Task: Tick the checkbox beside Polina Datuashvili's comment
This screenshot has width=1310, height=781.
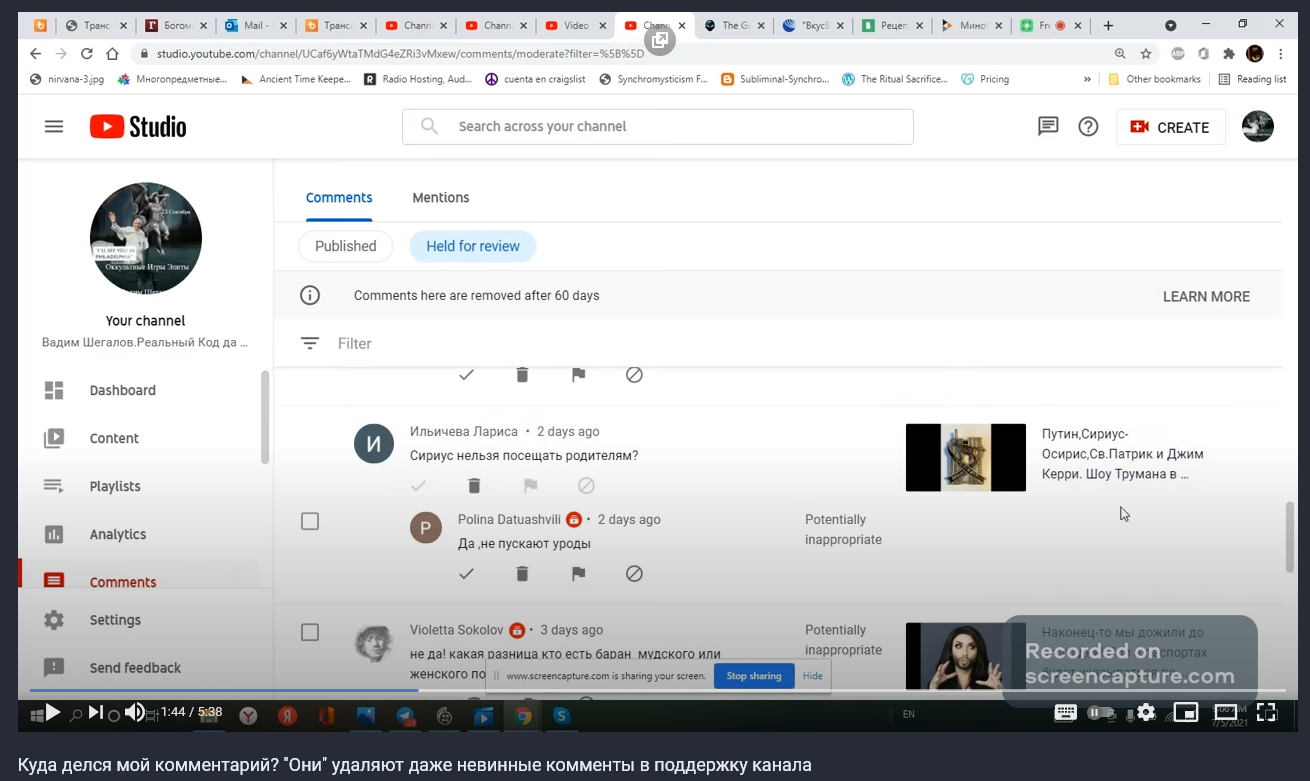Action: coord(310,521)
